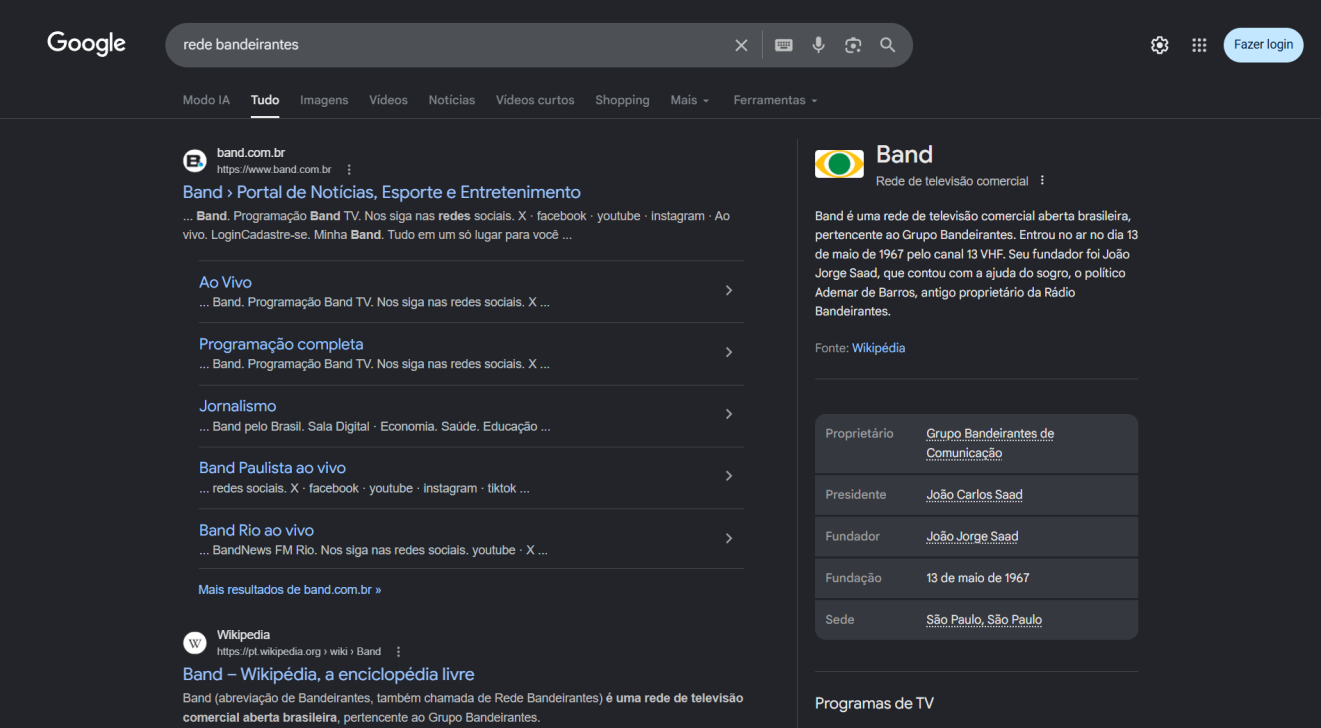Open quick settings gear icon
1321x728 pixels.
pyautogui.click(x=1160, y=45)
